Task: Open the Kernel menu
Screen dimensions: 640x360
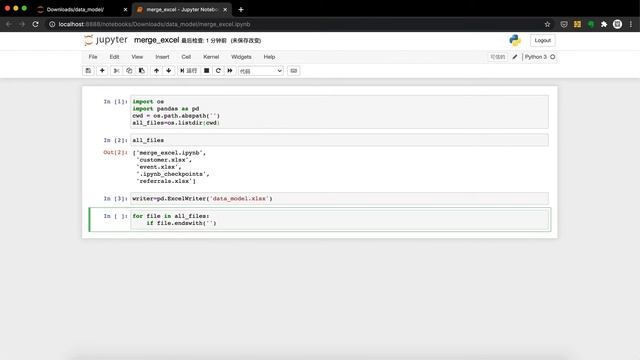Action: coord(211,57)
